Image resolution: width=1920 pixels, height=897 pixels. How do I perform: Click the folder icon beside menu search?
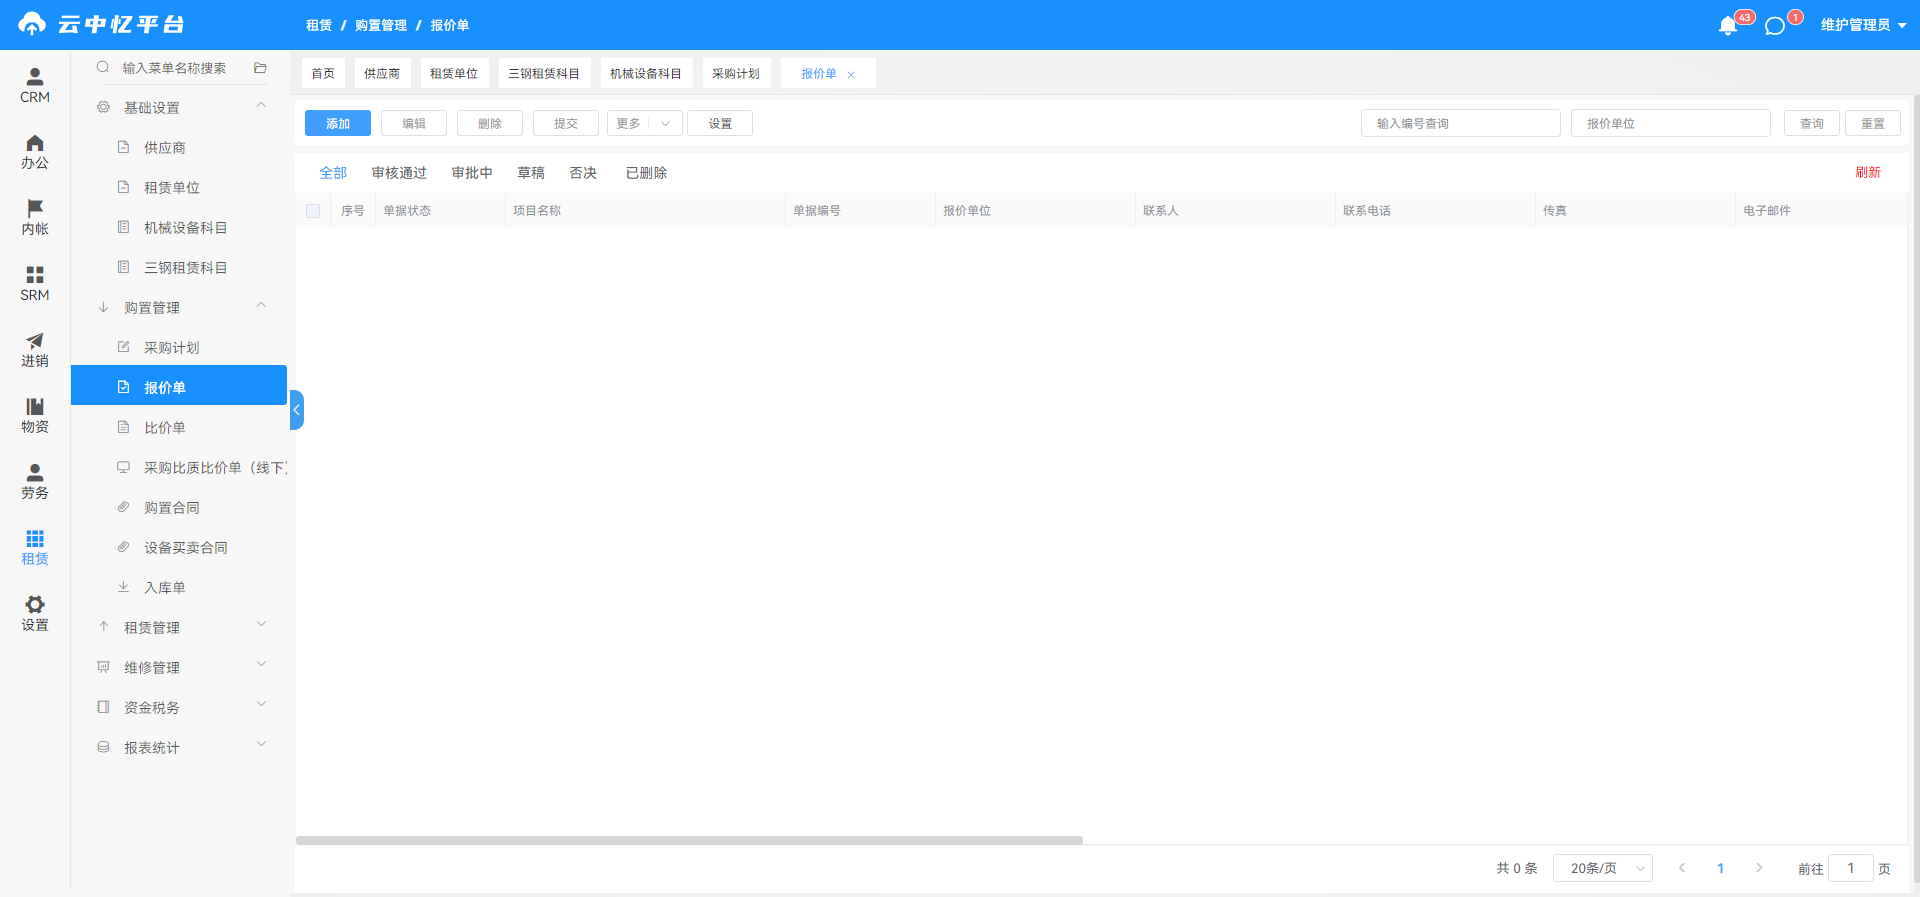pos(260,68)
